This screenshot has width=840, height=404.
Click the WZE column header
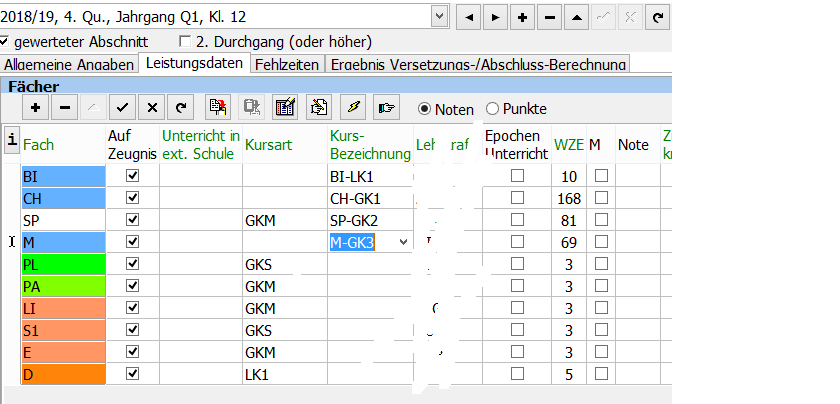(x=569, y=145)
